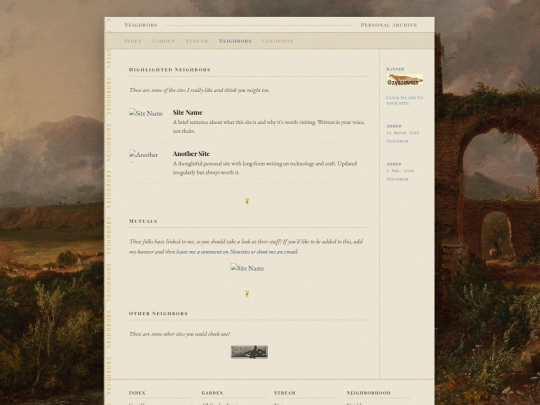Click the 'Mutuals' section heading
Viewport: 540px width, 405px height.
[143, 221]
